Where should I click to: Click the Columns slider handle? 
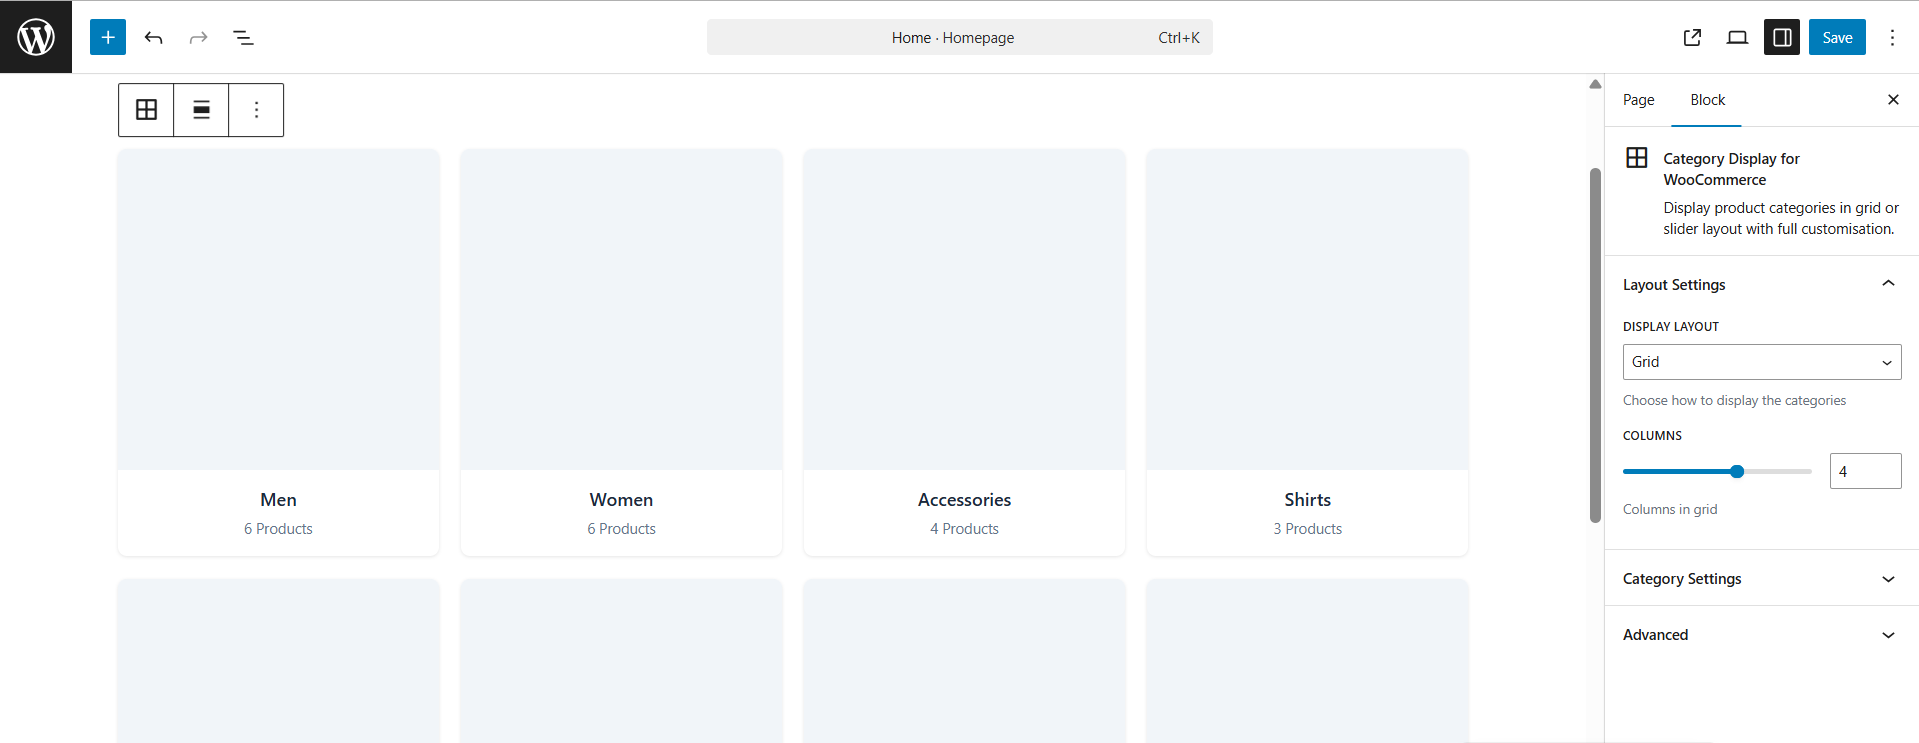[1737, 471]
